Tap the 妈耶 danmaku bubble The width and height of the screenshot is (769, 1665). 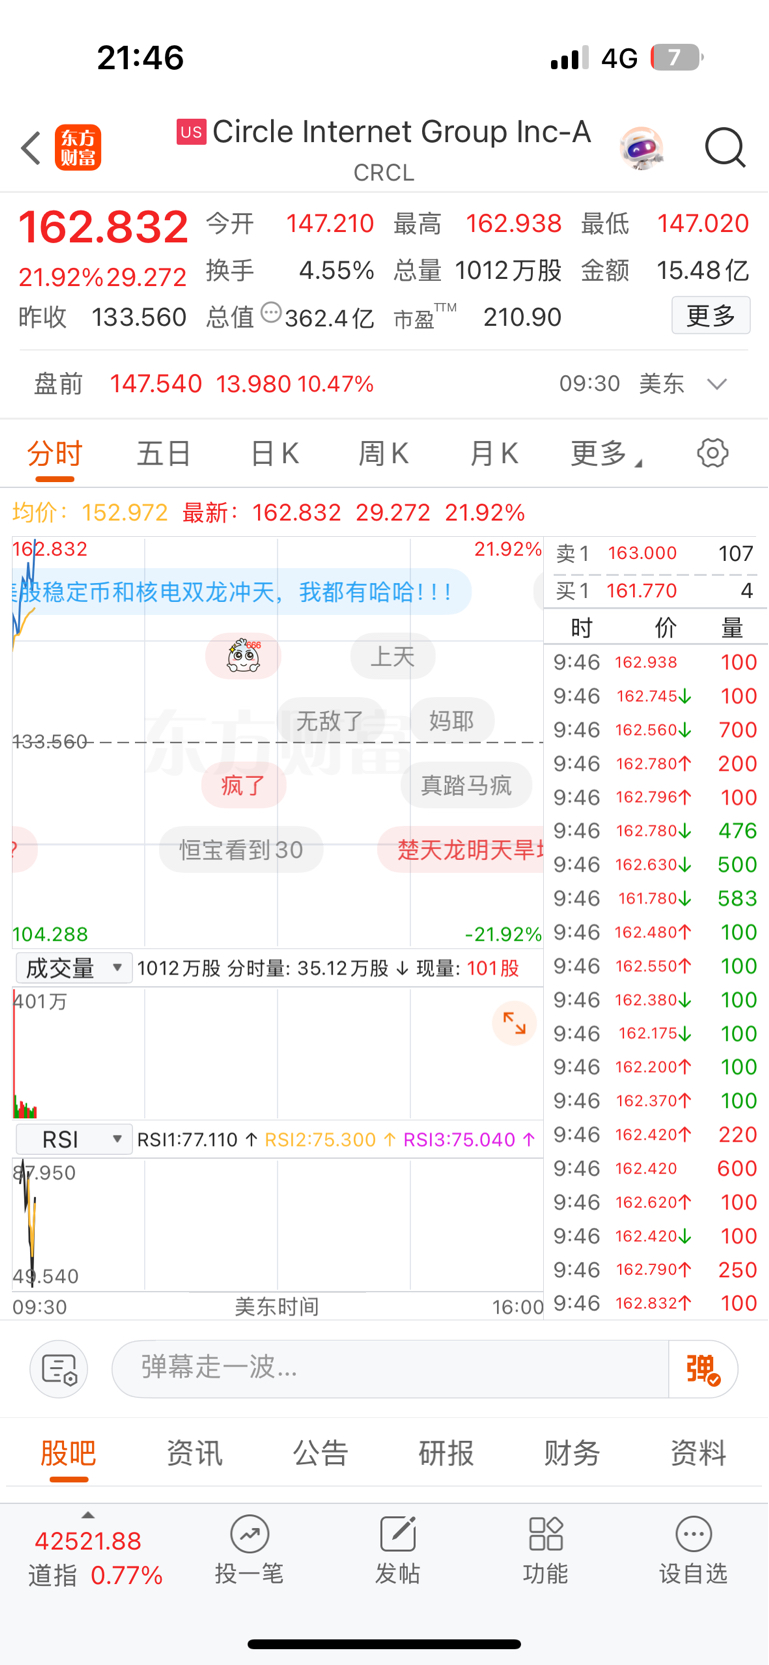point(451,720)
